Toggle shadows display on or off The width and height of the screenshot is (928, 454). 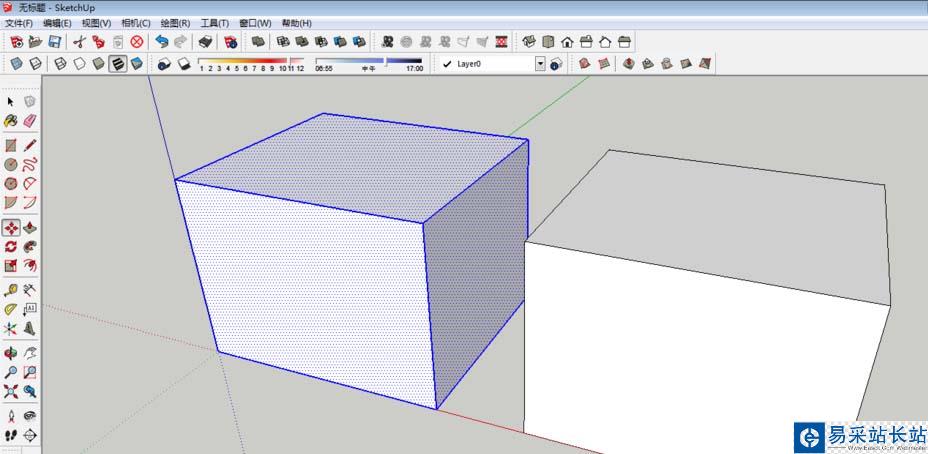183,63
